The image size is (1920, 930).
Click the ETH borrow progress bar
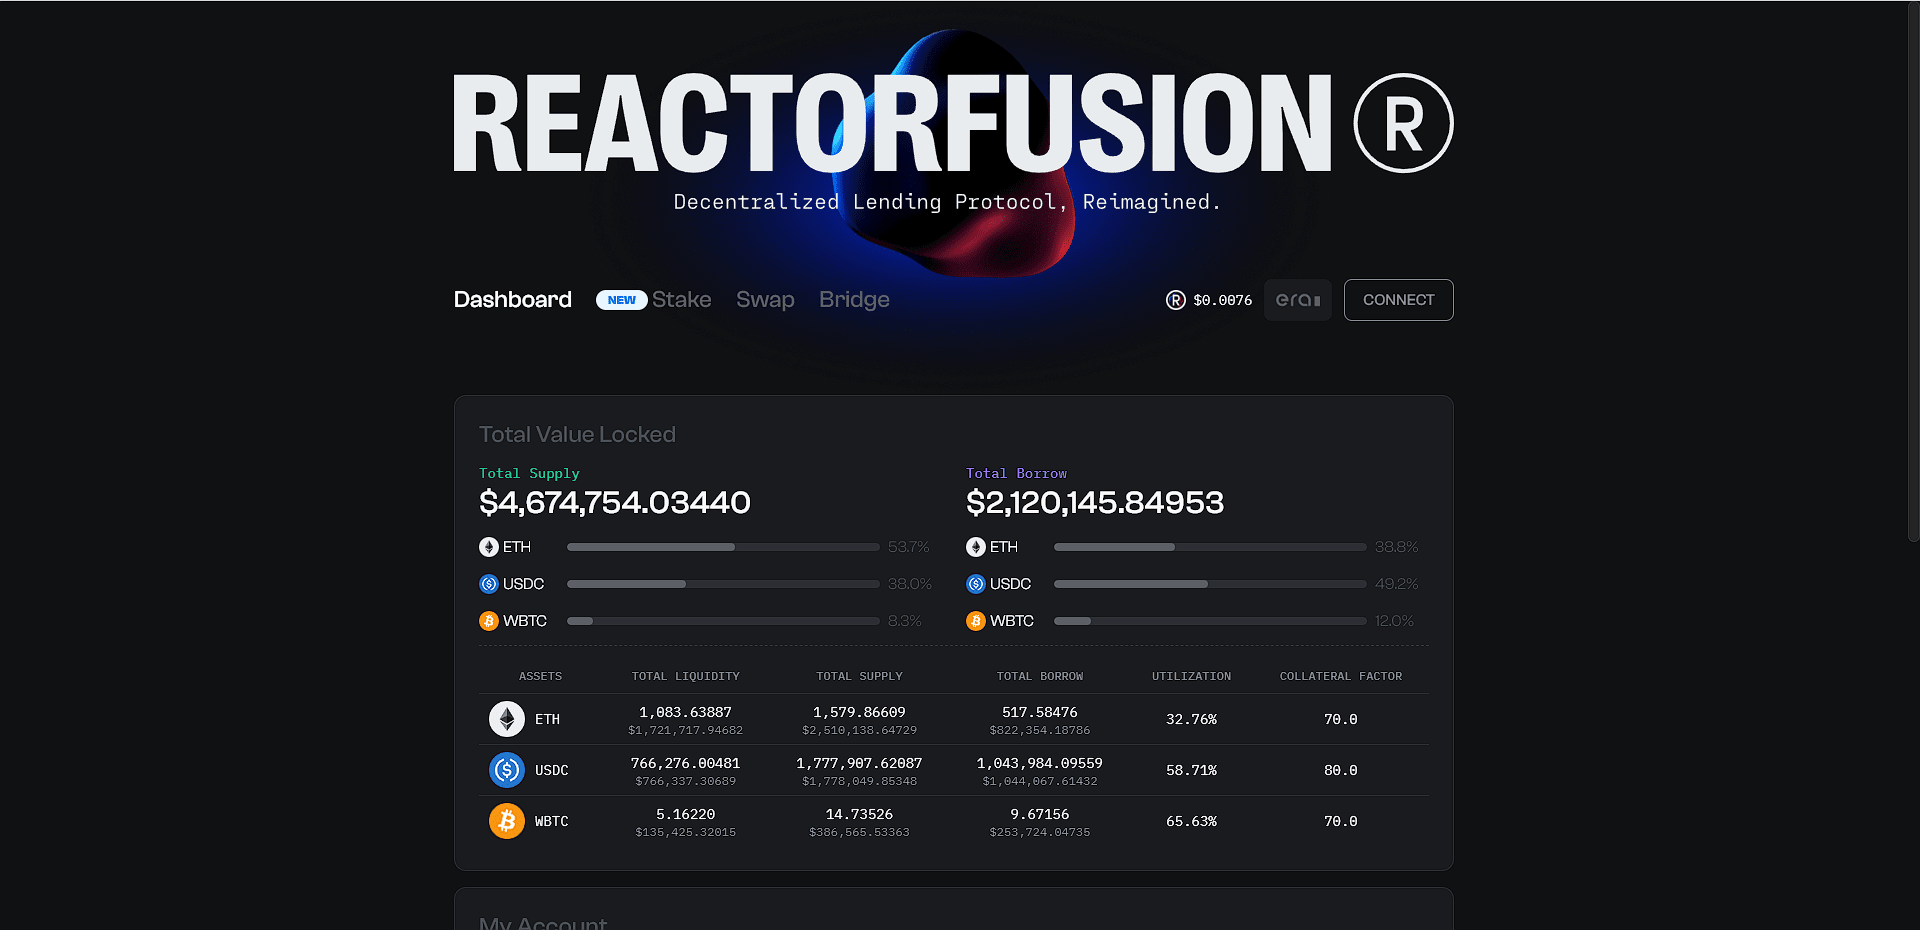click(1210, 547)
